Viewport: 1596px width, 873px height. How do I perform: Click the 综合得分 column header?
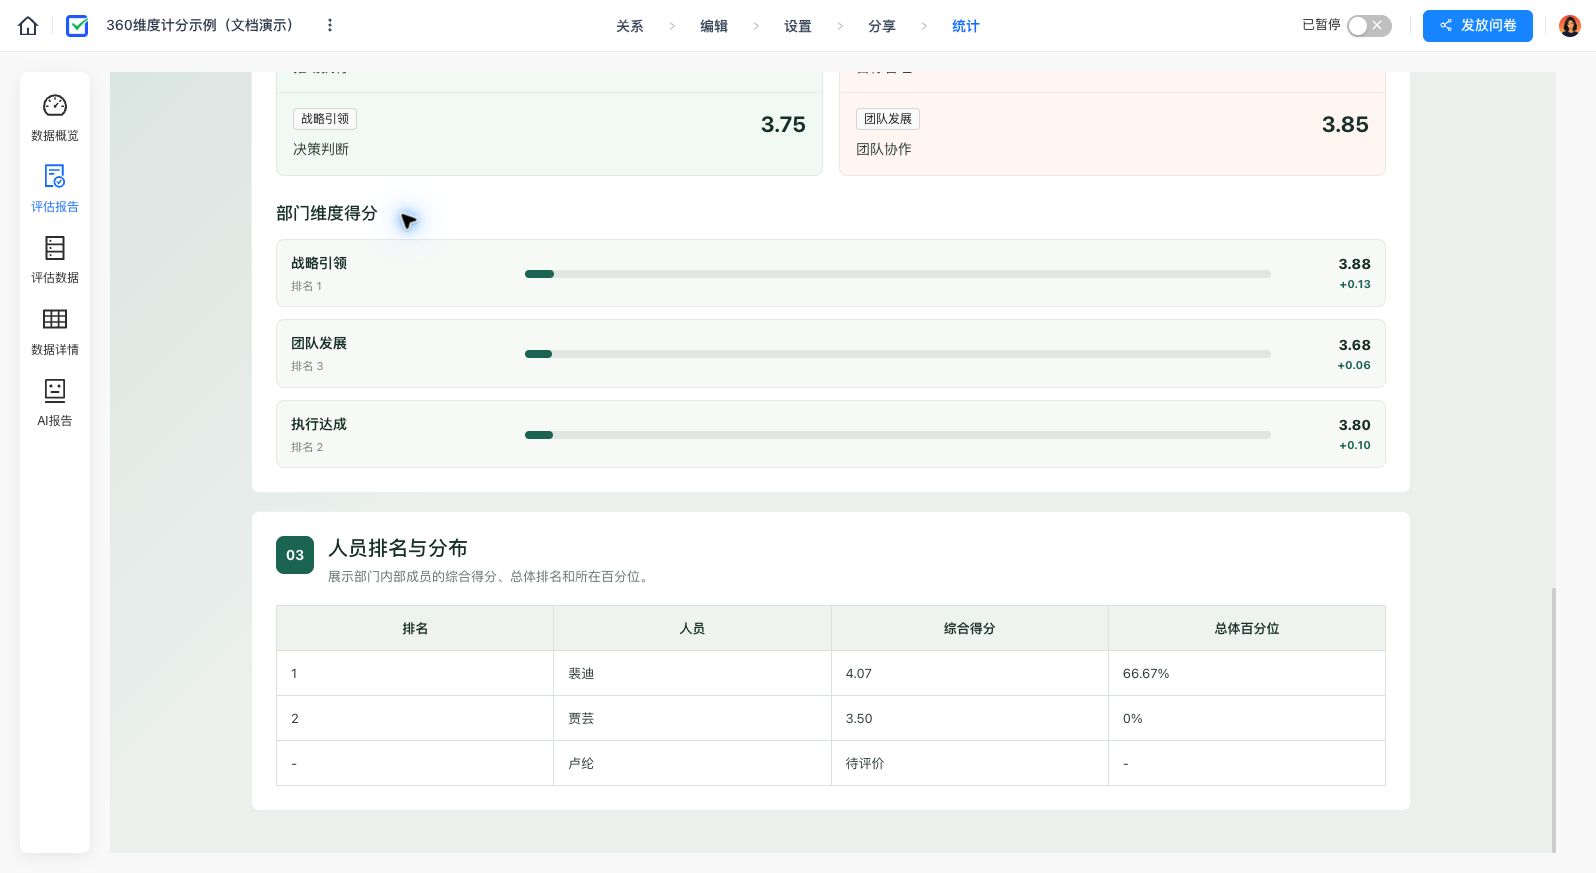pos(970,628)
